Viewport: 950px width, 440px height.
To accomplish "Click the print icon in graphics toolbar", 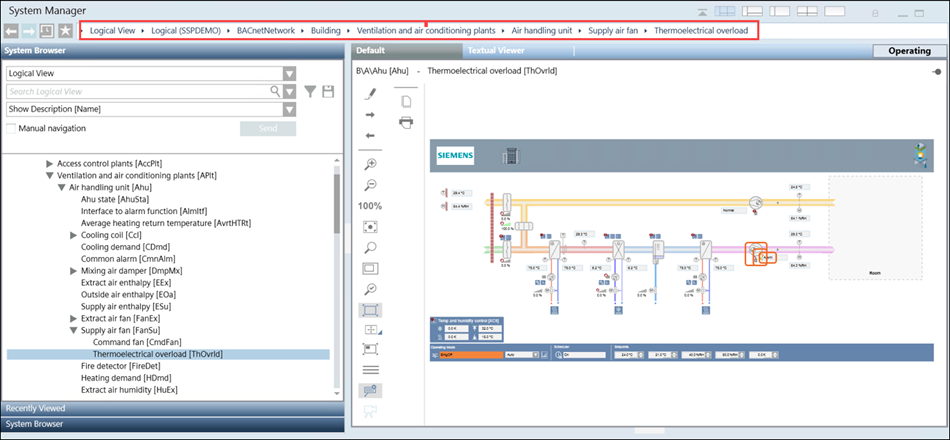I will pyautogui.click(x=406, y=122).
